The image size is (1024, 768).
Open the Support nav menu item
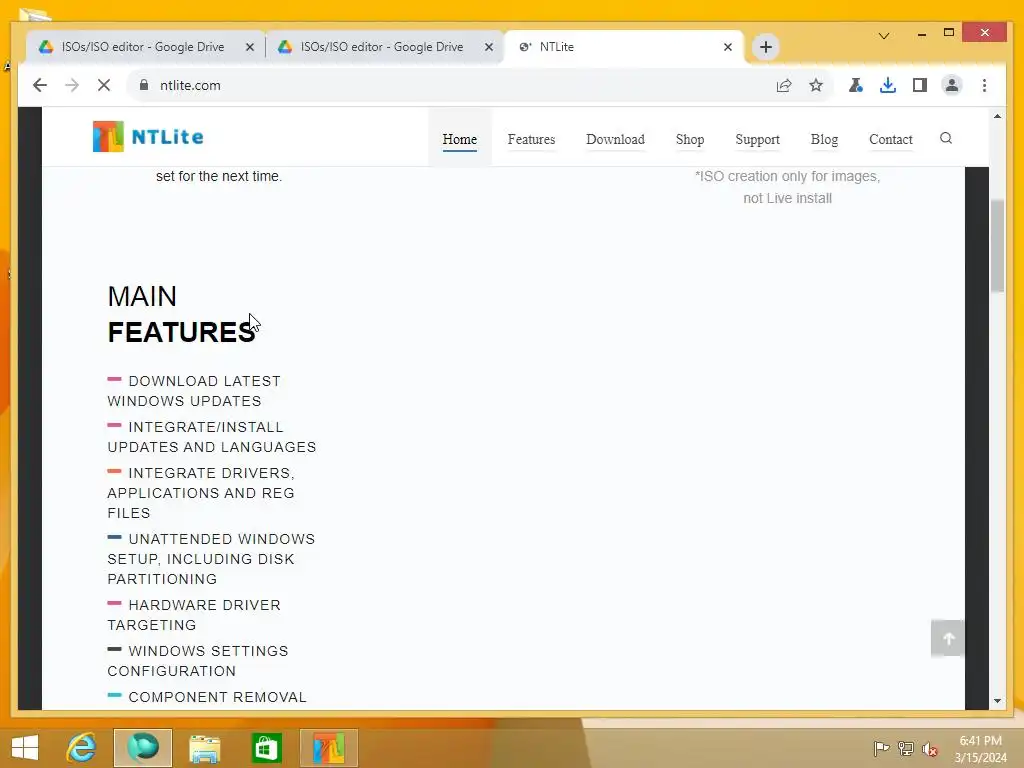point(758,139)
